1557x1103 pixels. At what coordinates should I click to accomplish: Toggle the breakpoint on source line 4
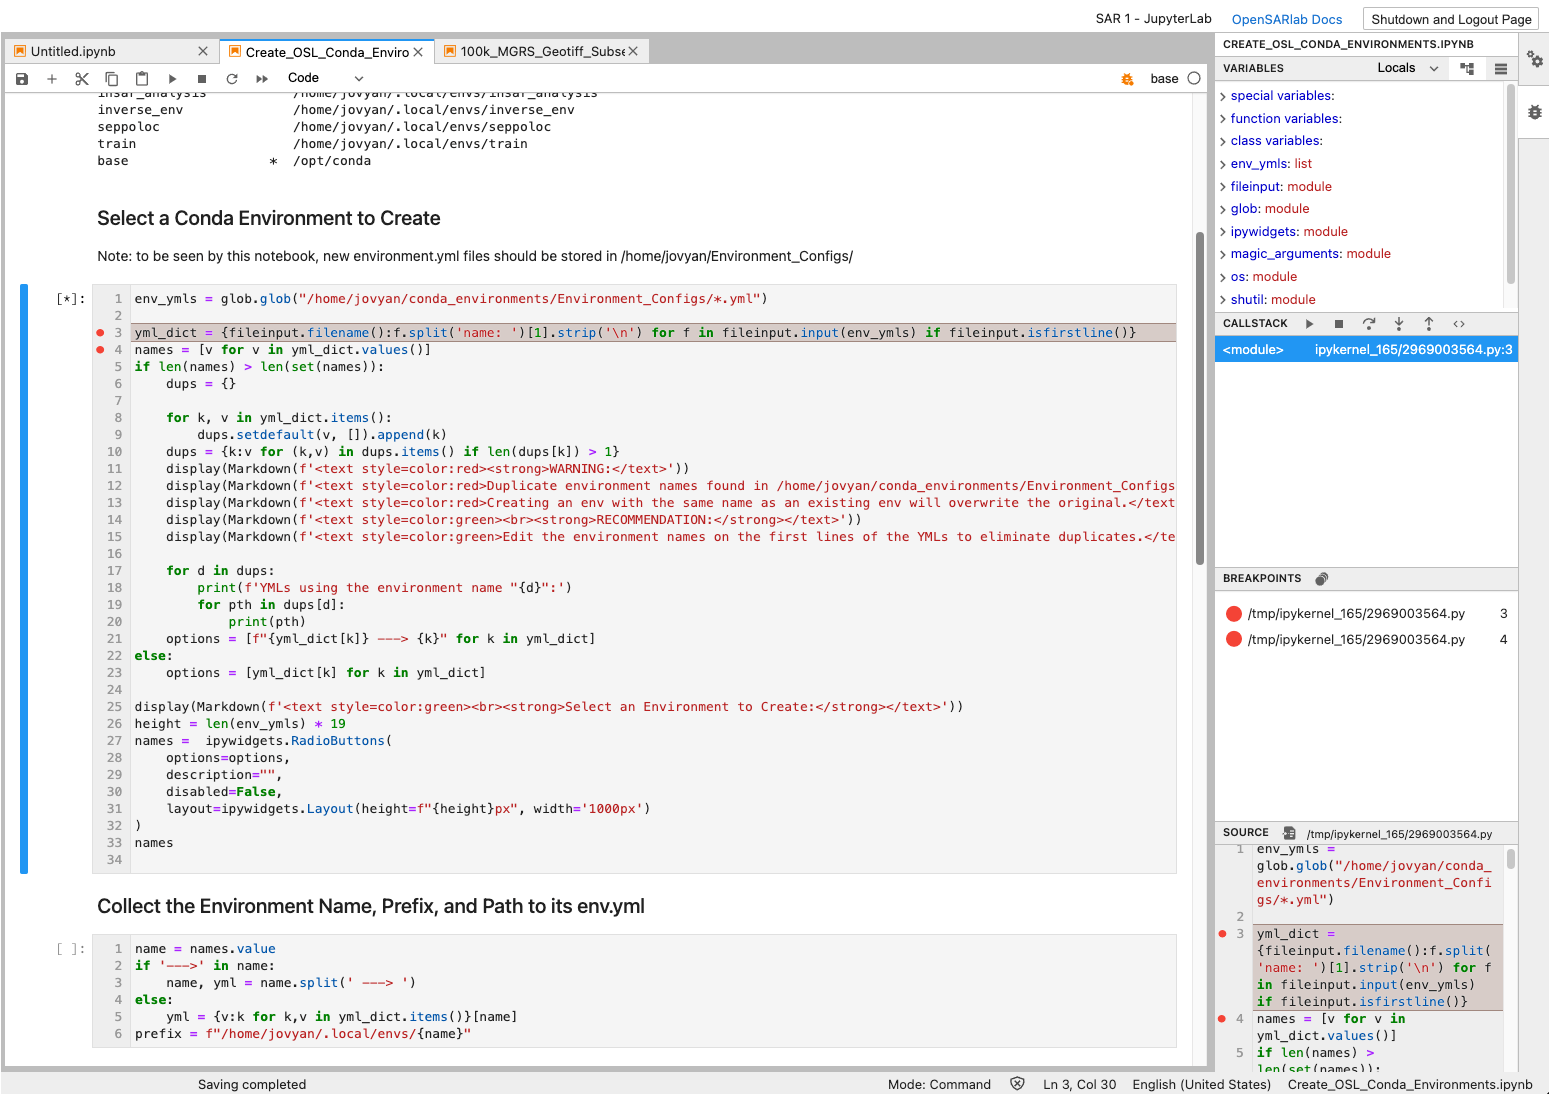pyautogui.click(x=1224, y=1019)
